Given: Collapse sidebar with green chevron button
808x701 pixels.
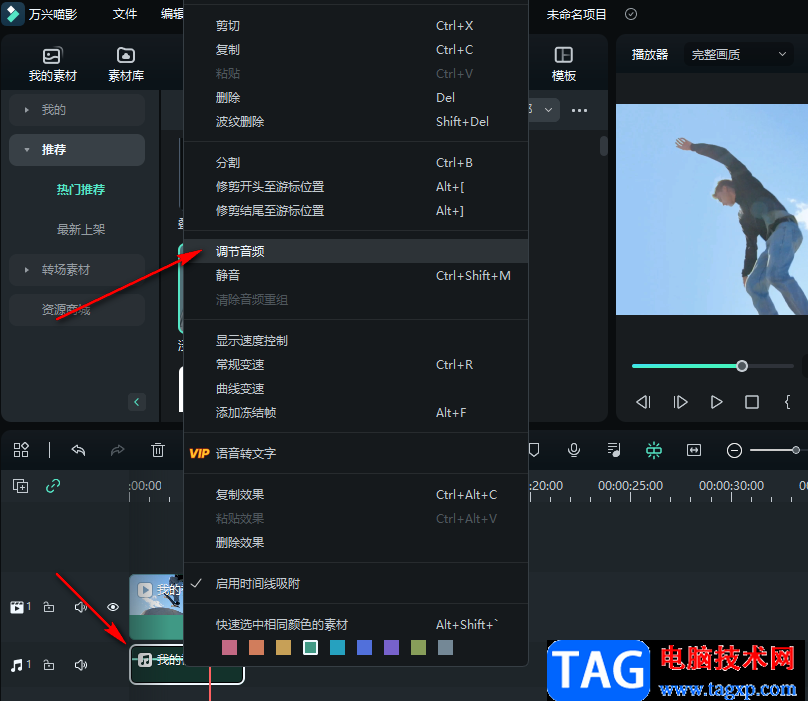Looking at the screenshot, I should tap(137, 402).
